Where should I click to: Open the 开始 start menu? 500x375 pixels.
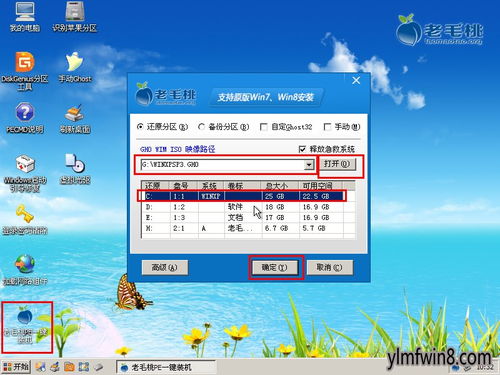(x=16, y=367)
